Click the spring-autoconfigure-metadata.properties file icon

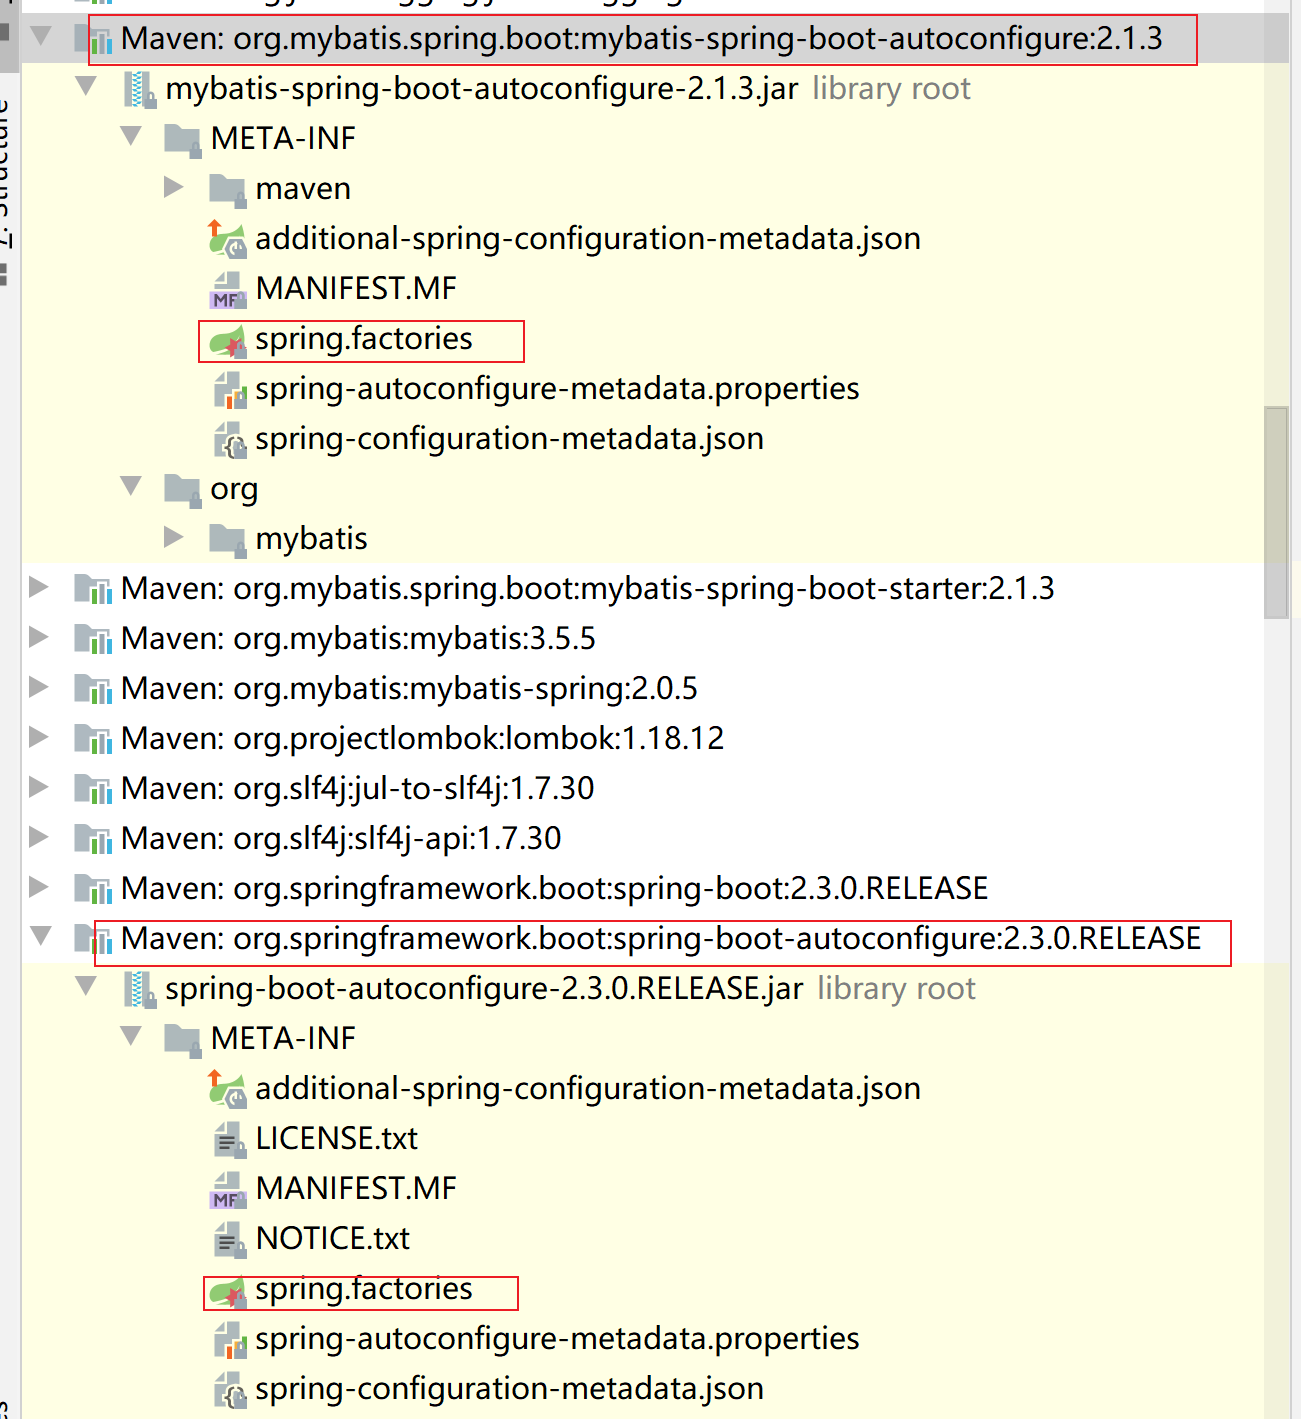(228, 389)
